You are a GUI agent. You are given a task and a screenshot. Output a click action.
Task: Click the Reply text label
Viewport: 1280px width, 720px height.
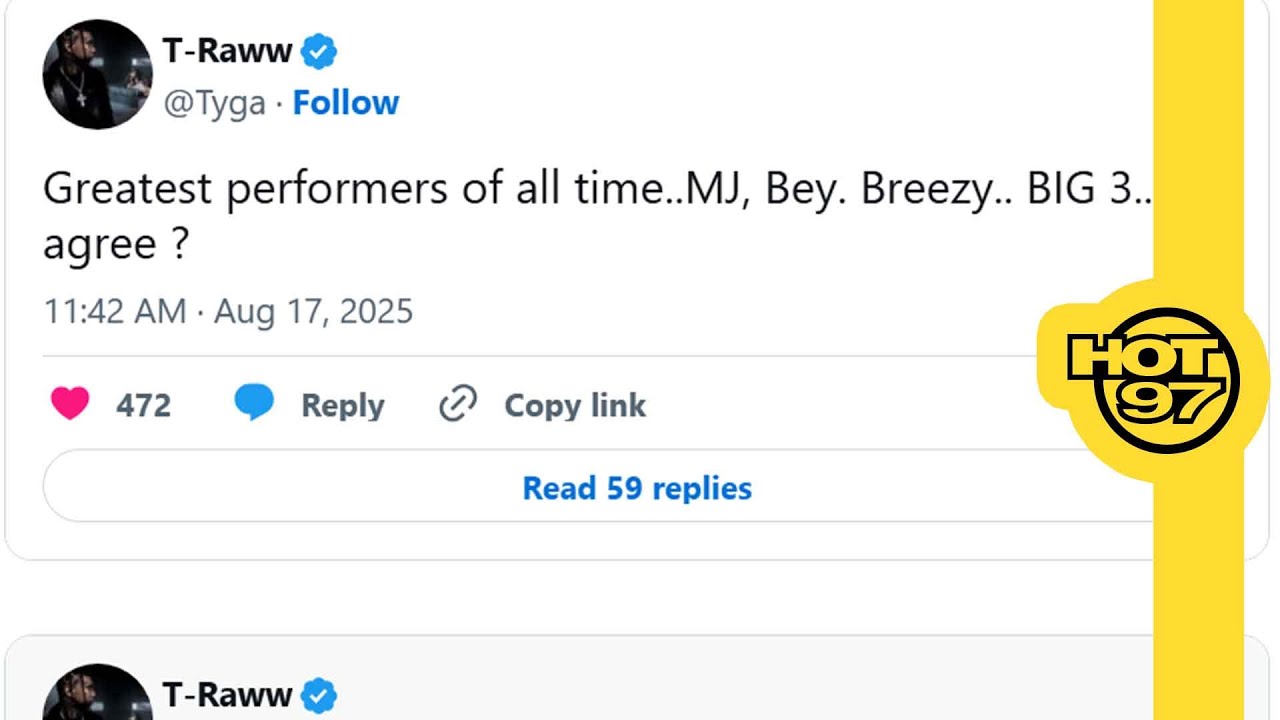[343, 405]
